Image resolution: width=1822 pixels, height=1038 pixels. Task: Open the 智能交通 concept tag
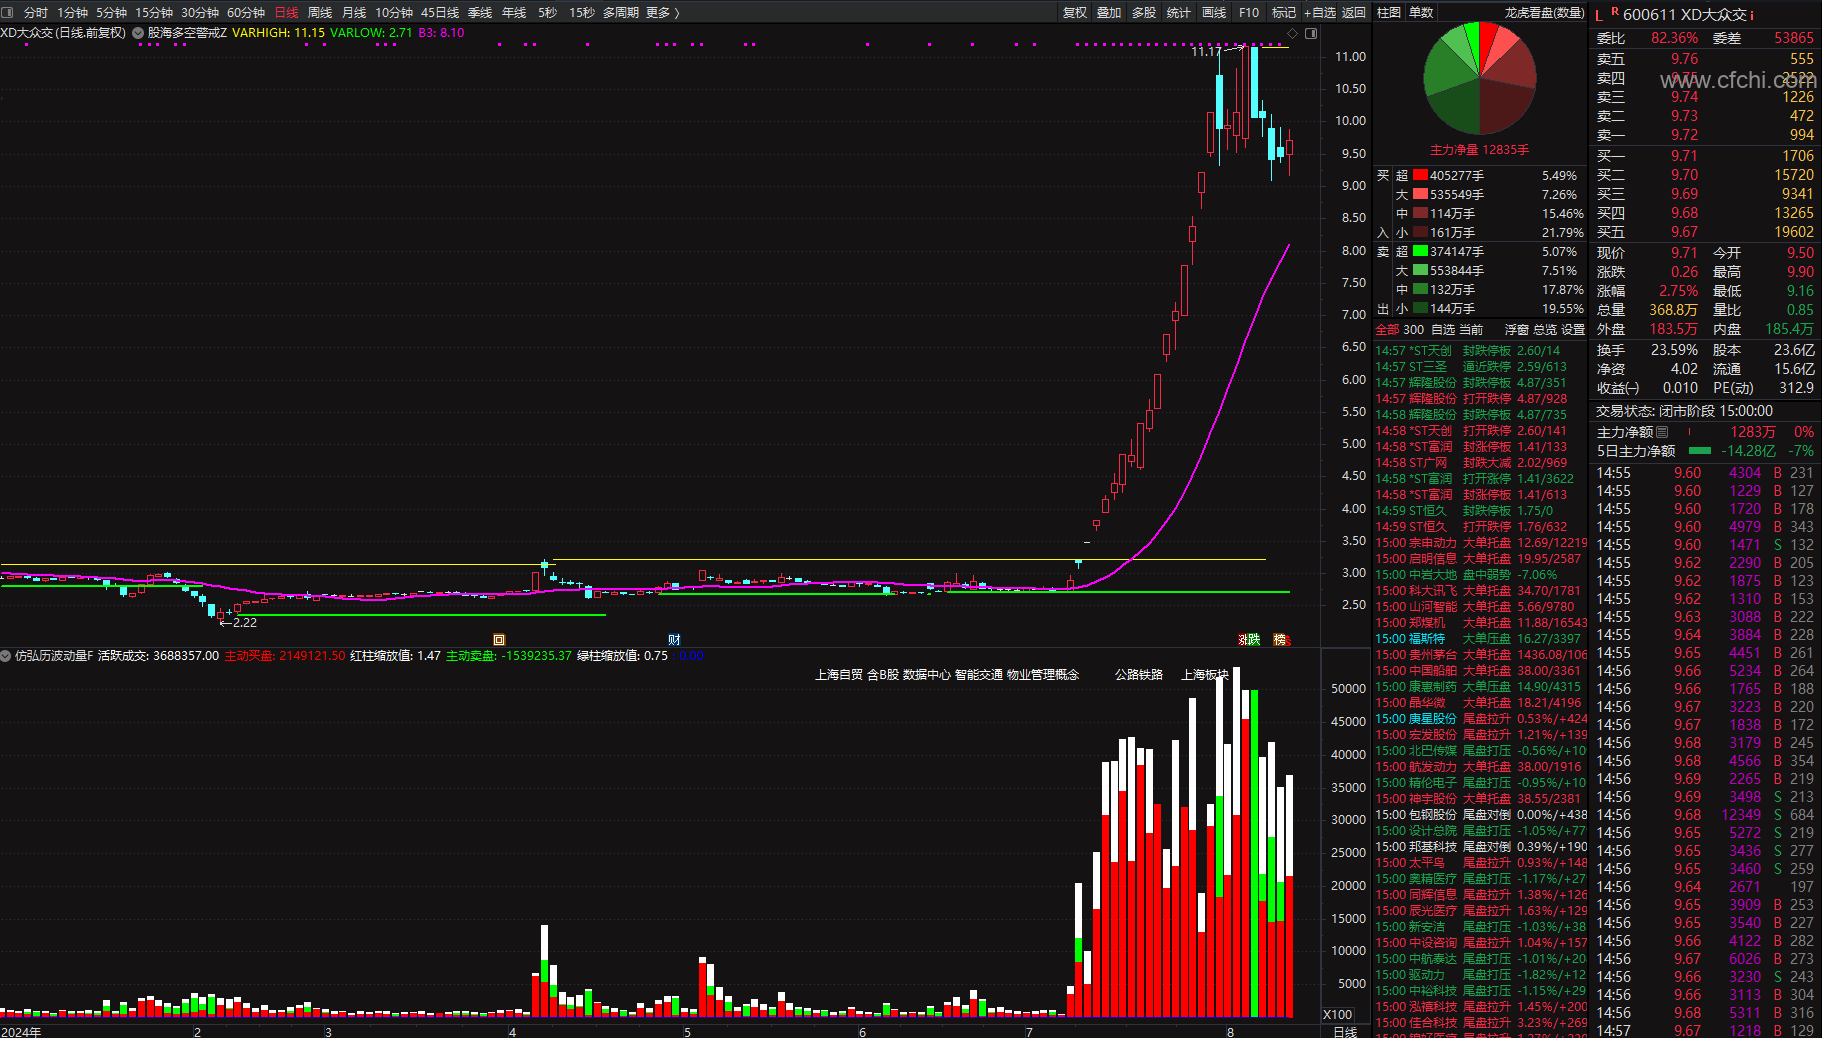(x=979, y=675)
